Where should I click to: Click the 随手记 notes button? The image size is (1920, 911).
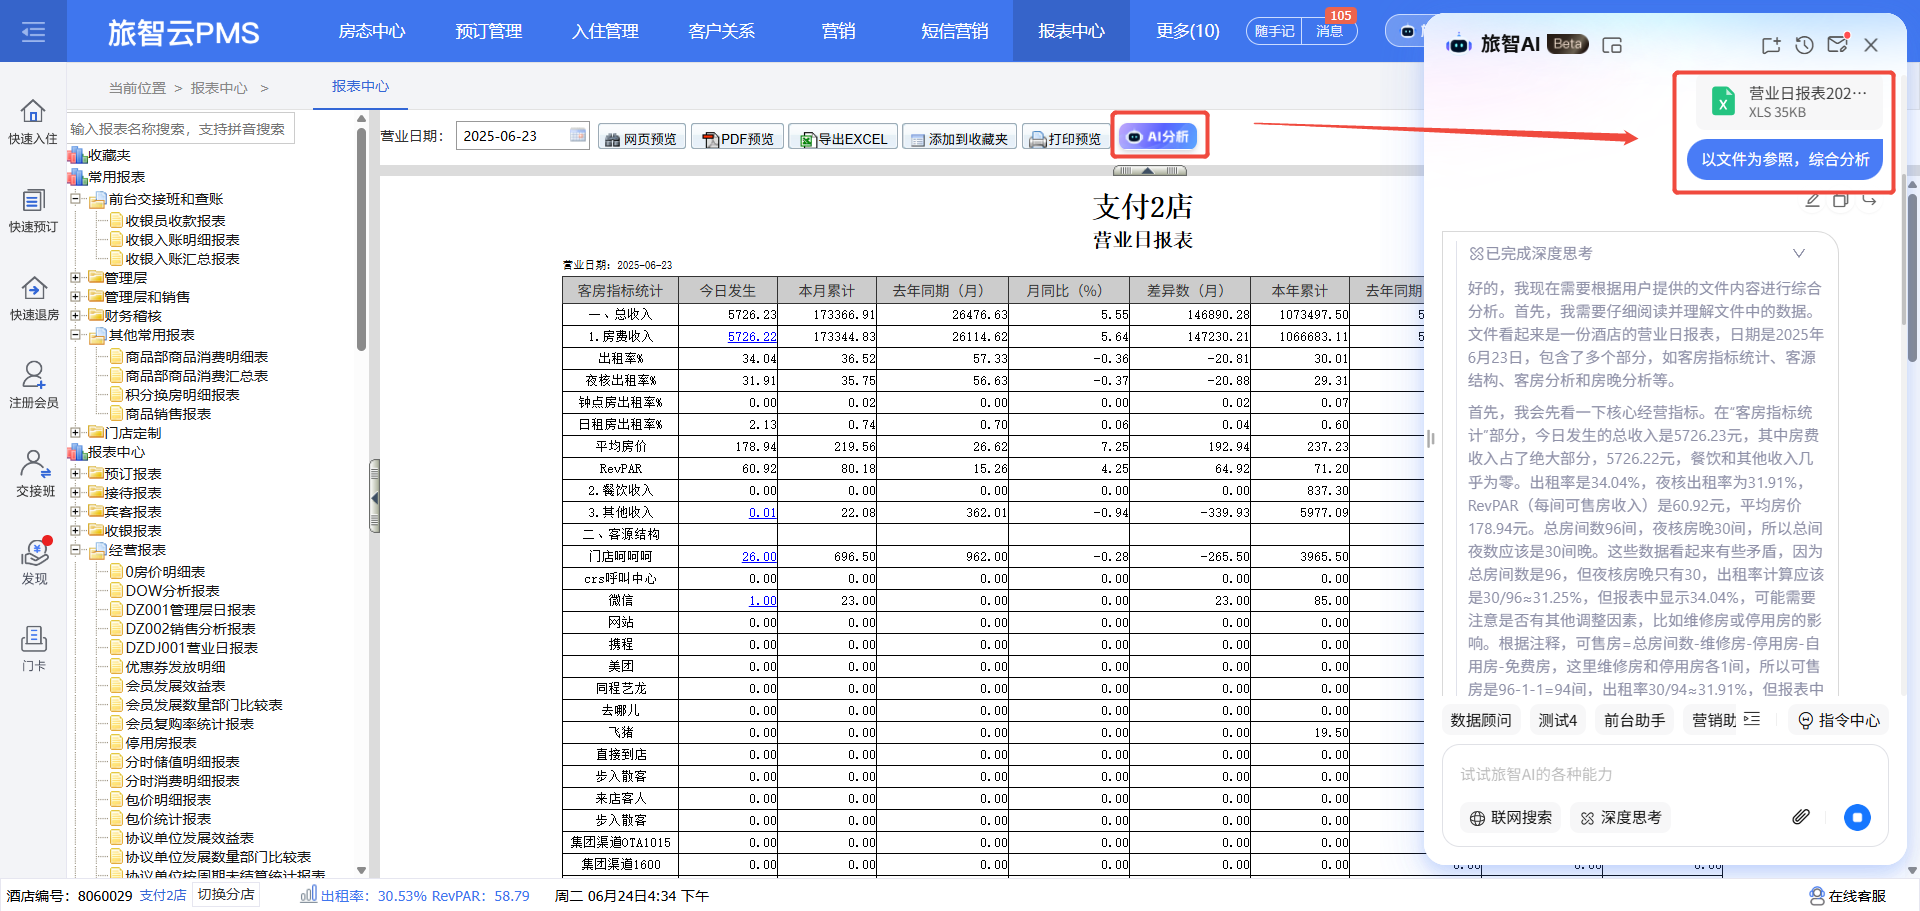[1274, 31]
